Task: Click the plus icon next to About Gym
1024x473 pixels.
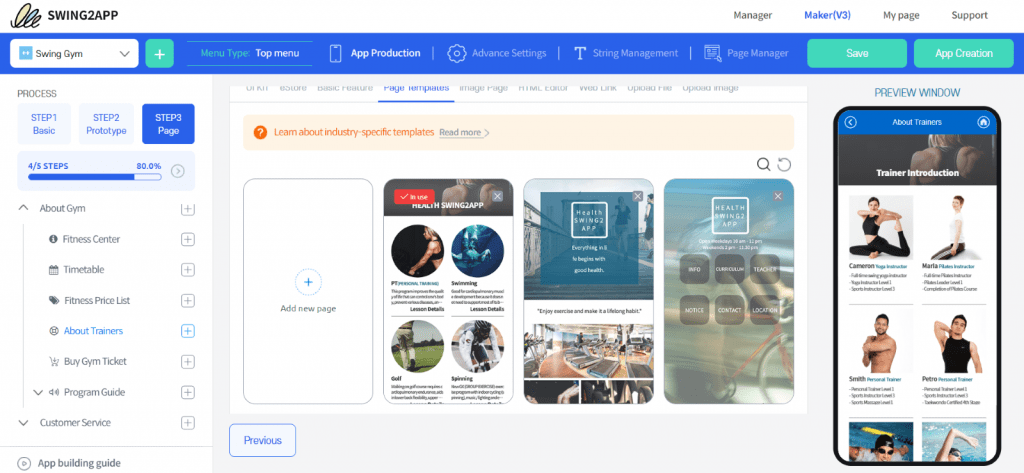Action: point(187,208)
